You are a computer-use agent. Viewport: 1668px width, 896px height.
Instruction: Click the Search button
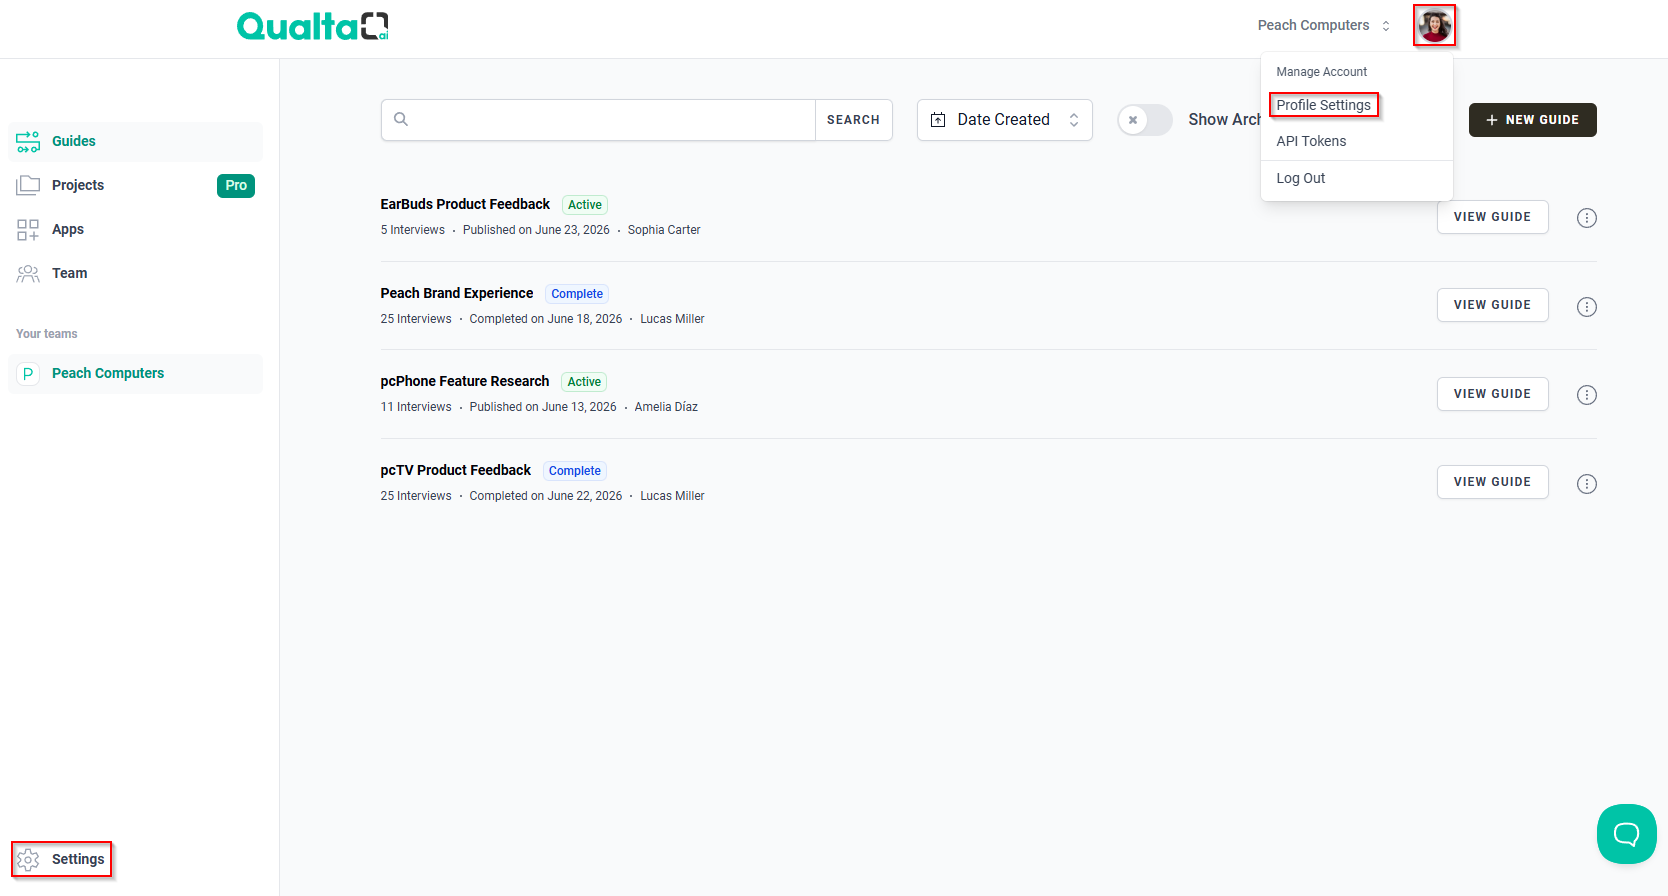coord(853,120)
